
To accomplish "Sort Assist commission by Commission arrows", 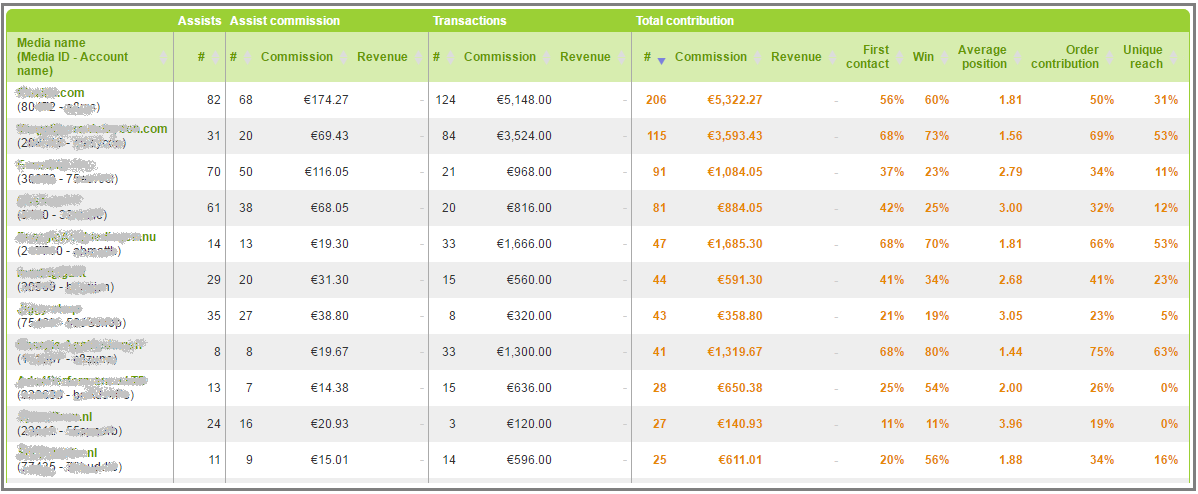I will pos(343,57).
